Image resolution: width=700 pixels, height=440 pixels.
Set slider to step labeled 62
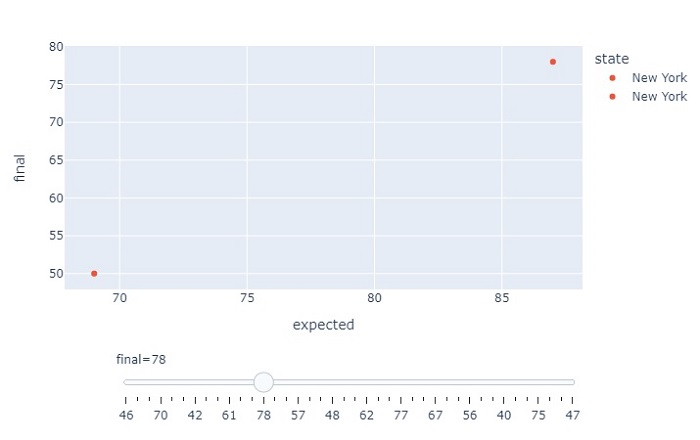tap(367, 382)
